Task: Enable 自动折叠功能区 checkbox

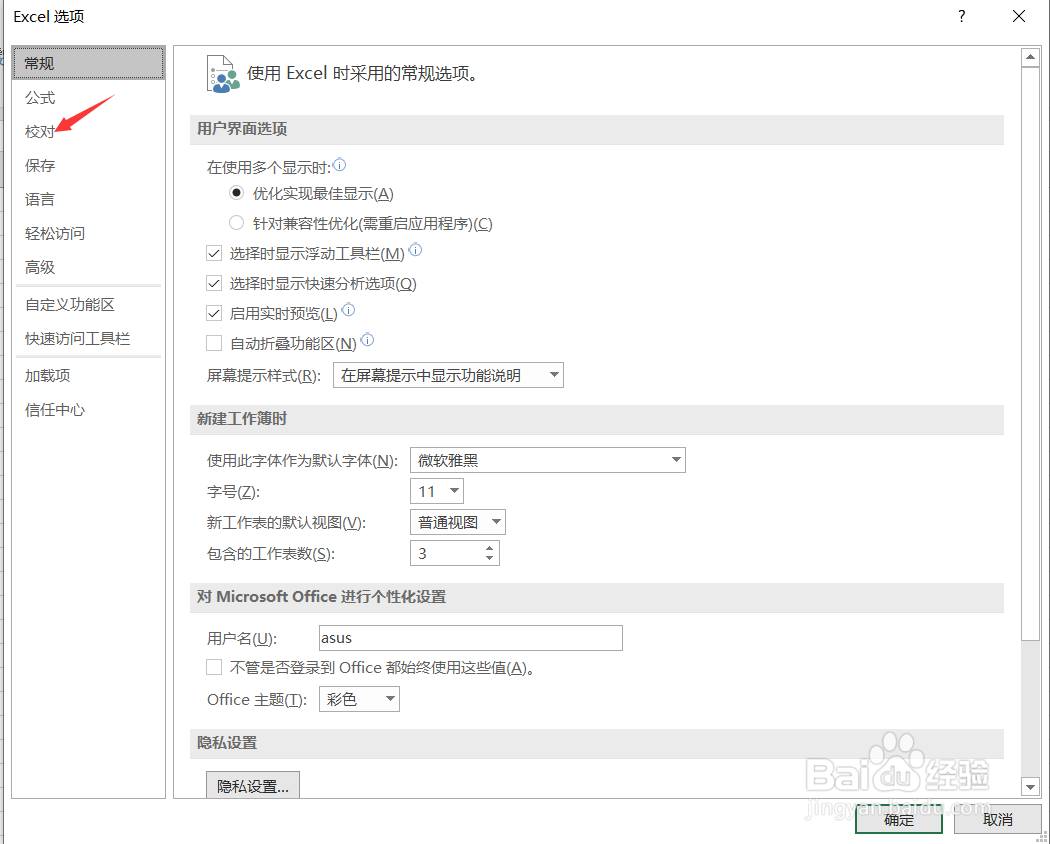Action: click(x=214, y=344)
